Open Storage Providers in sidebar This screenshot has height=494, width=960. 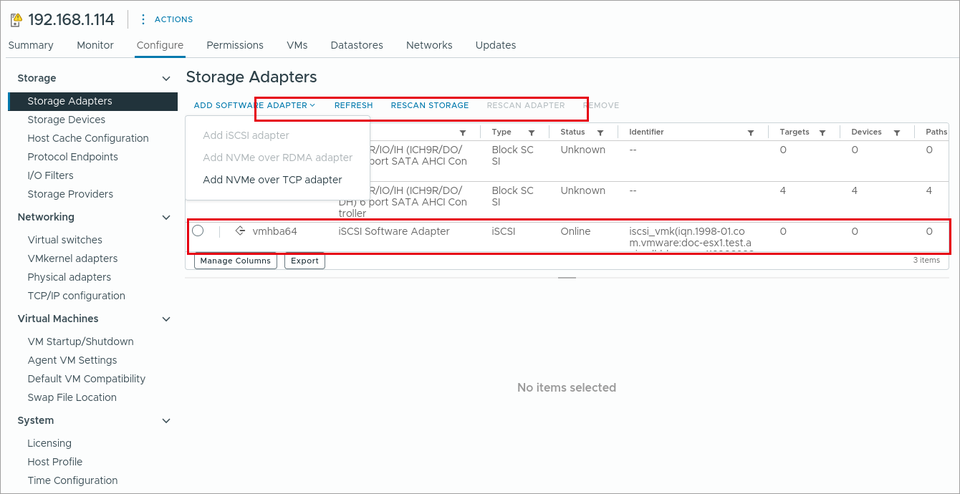pos(70,194)
